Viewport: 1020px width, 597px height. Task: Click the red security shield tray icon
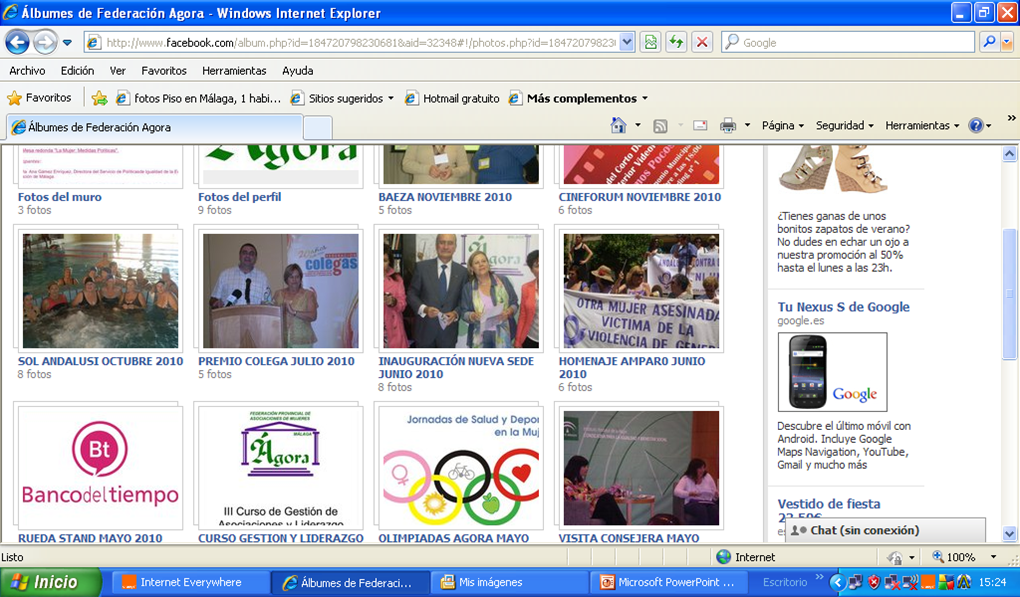874,583
